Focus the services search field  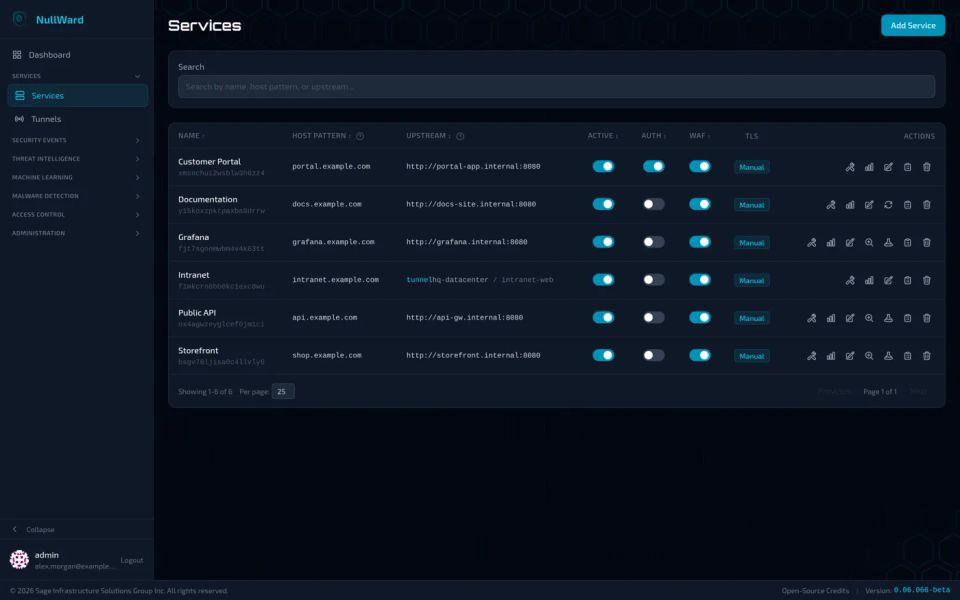(x=556, y=86)
